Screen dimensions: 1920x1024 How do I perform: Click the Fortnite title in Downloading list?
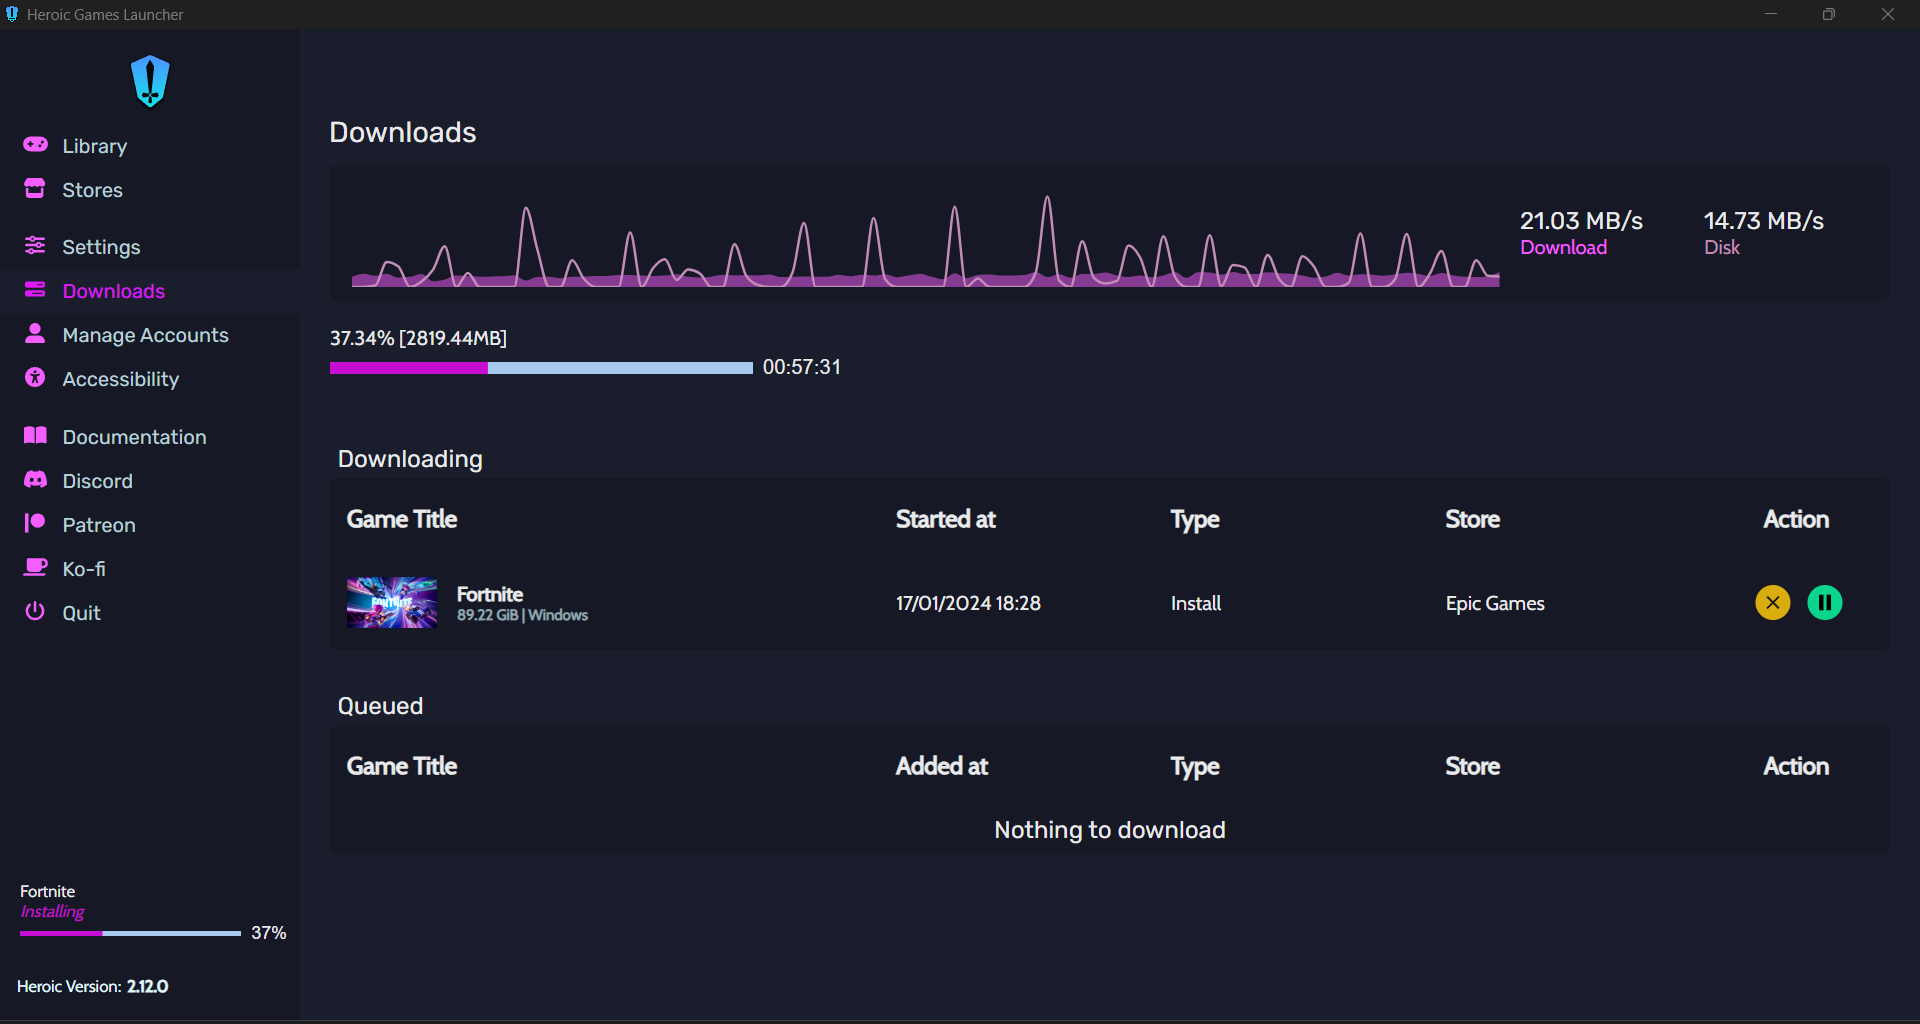click(490, 594)
